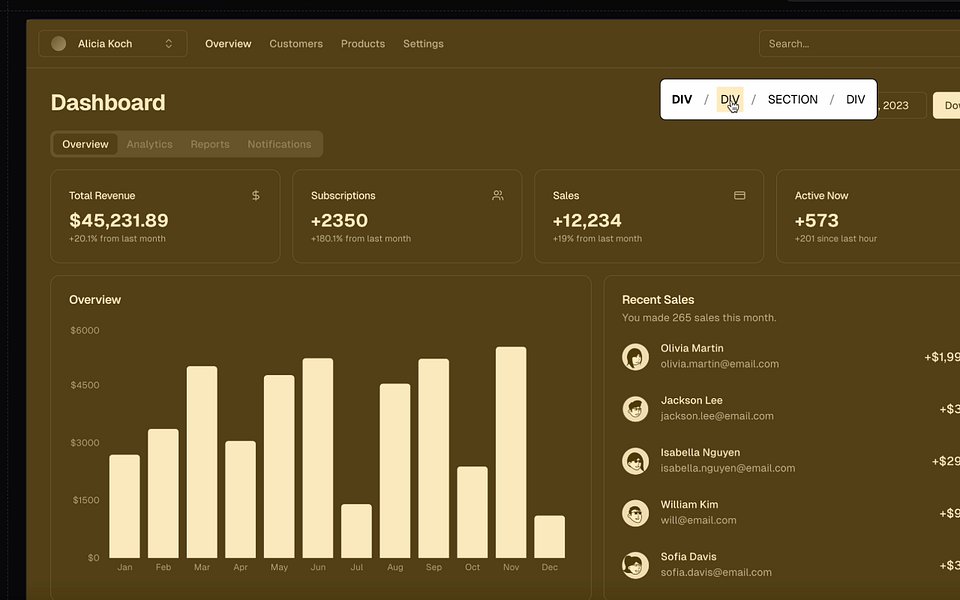960x600 pixels.
Task: Click the dollar sign icon on Total Revenue
Action: click(256, 195)
